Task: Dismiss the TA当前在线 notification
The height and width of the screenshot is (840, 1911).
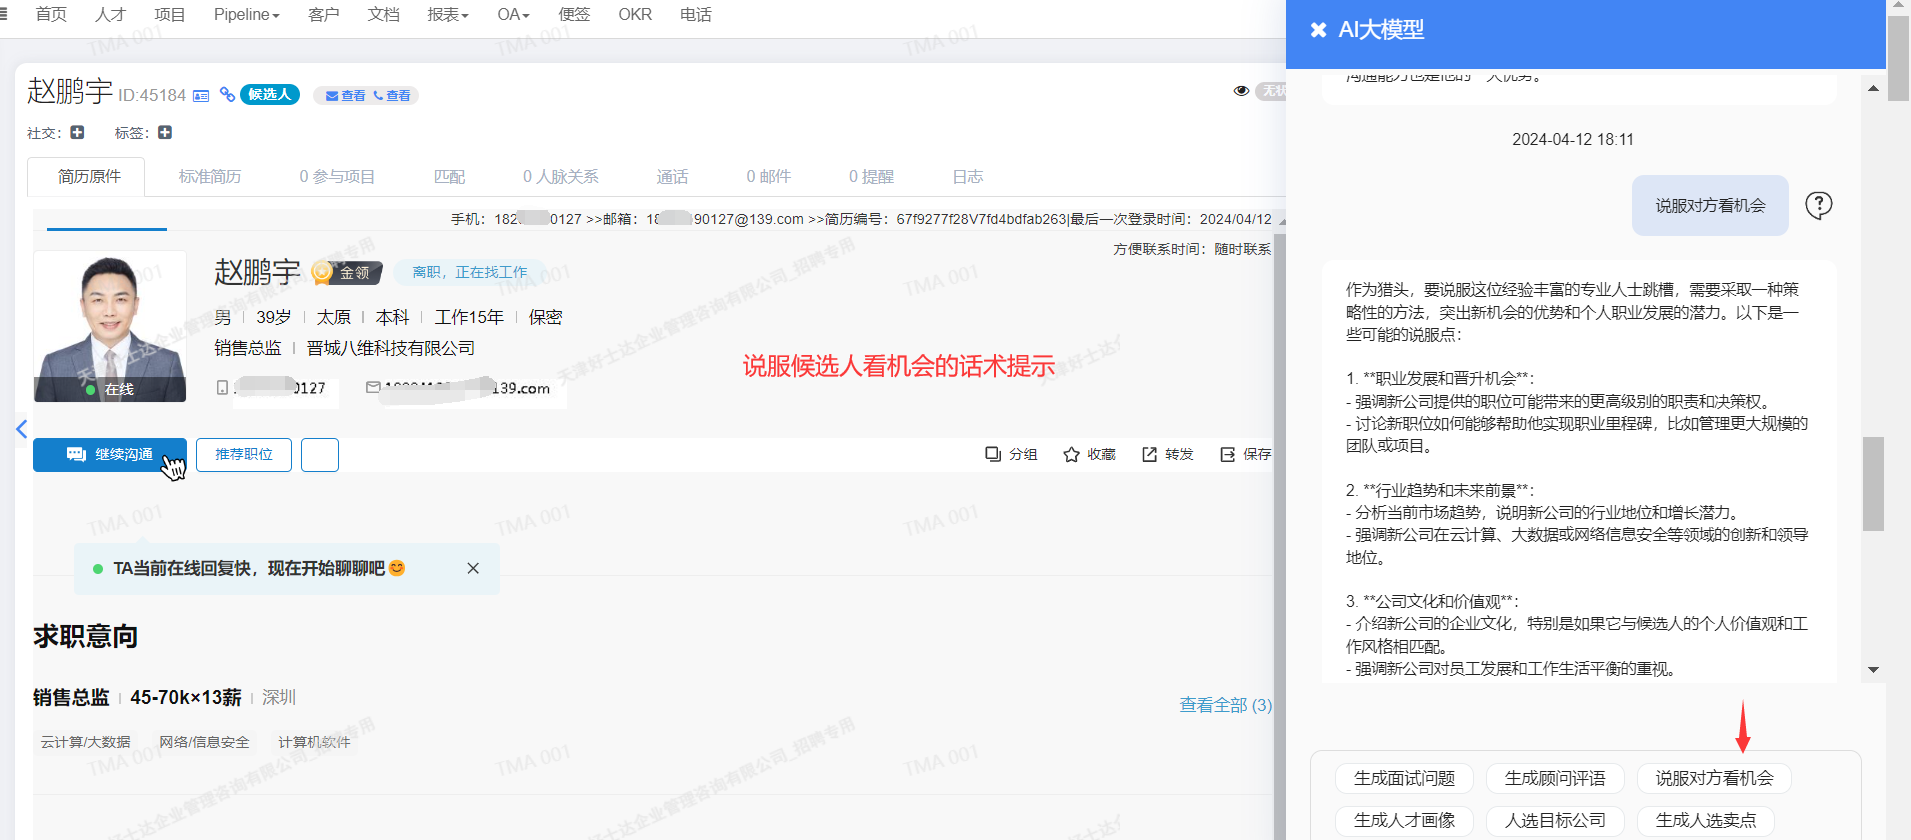Action: [473, 568]
